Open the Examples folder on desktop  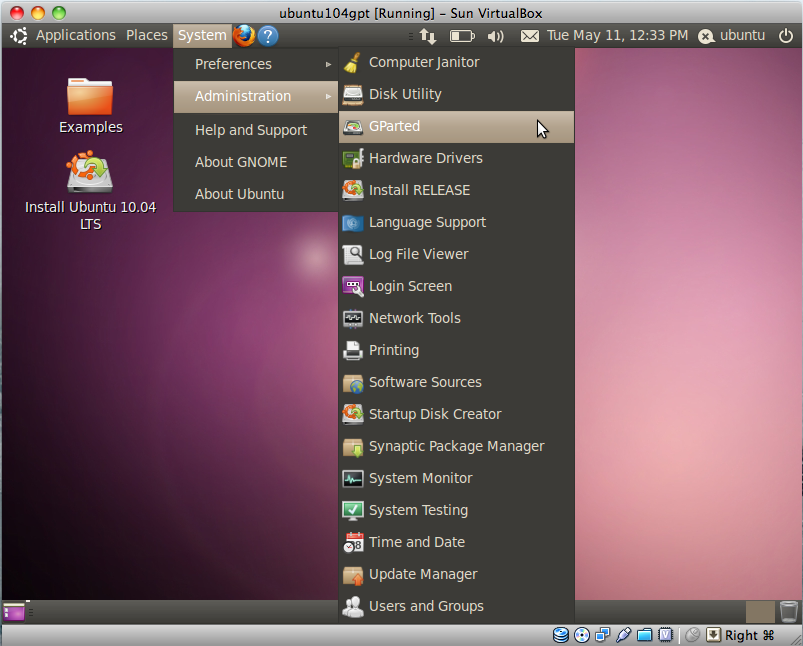coord(90,106)
